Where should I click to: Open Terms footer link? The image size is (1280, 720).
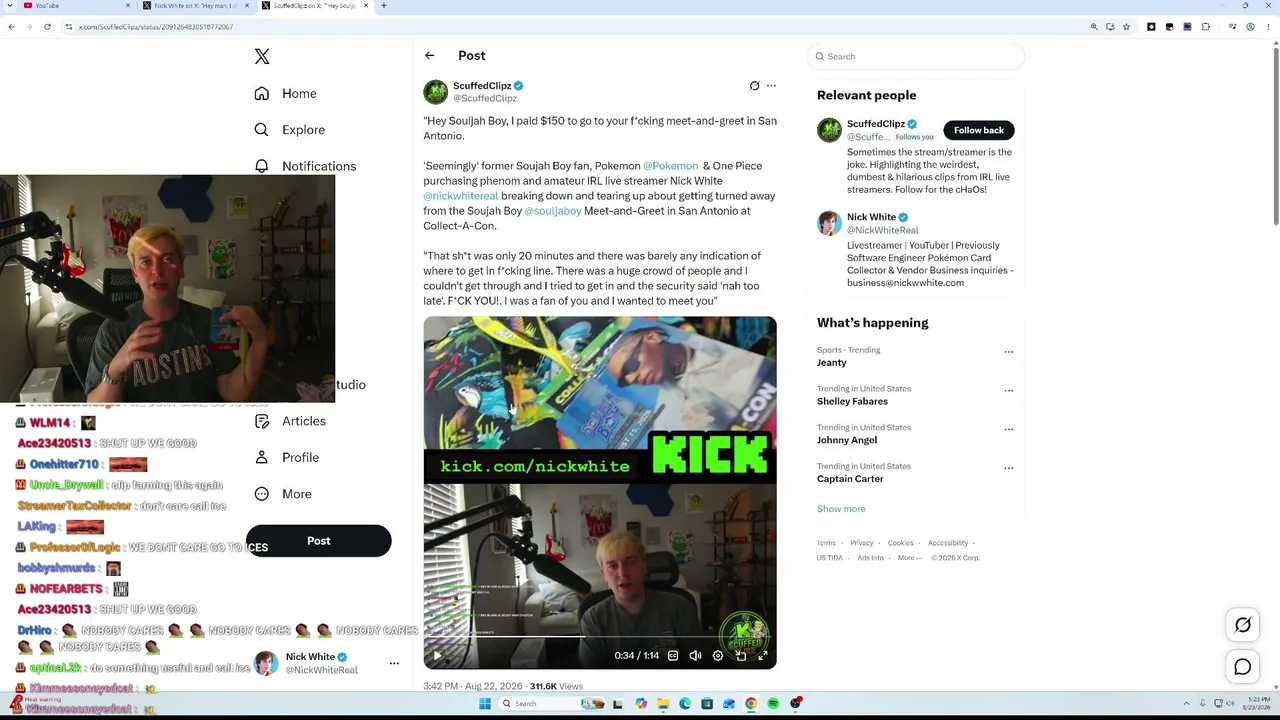pyautogui.click(x=826, y=543)
